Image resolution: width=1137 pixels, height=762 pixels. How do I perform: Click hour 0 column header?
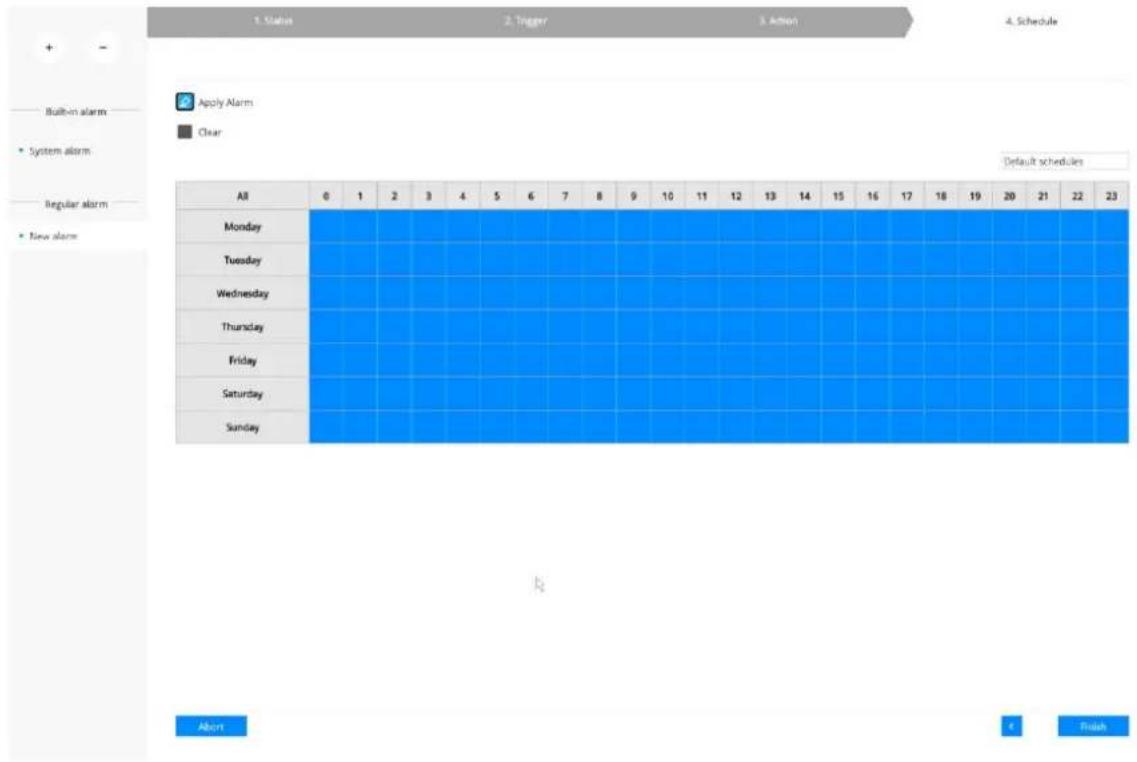(x=326, y=196)
